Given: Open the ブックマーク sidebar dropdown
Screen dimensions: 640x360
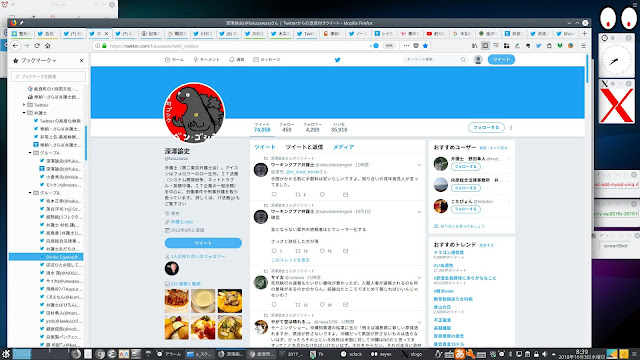Looking at the screenshot, I should [x=38, y=60].
